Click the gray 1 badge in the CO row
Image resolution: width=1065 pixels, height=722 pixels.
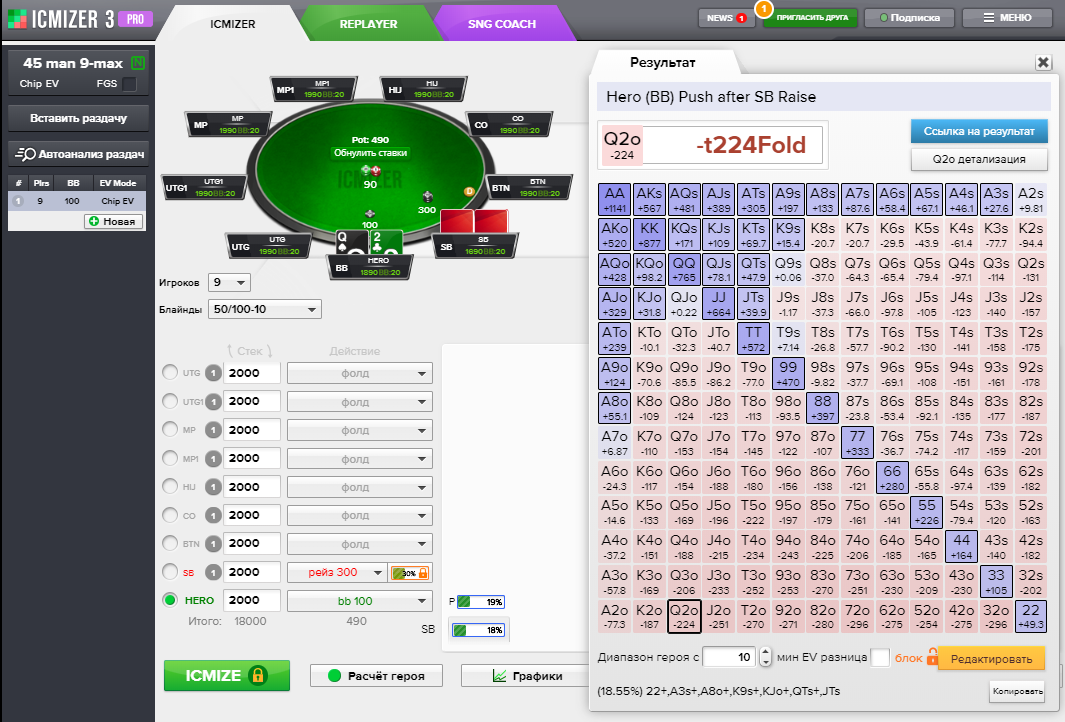click(x=213, y=516)
